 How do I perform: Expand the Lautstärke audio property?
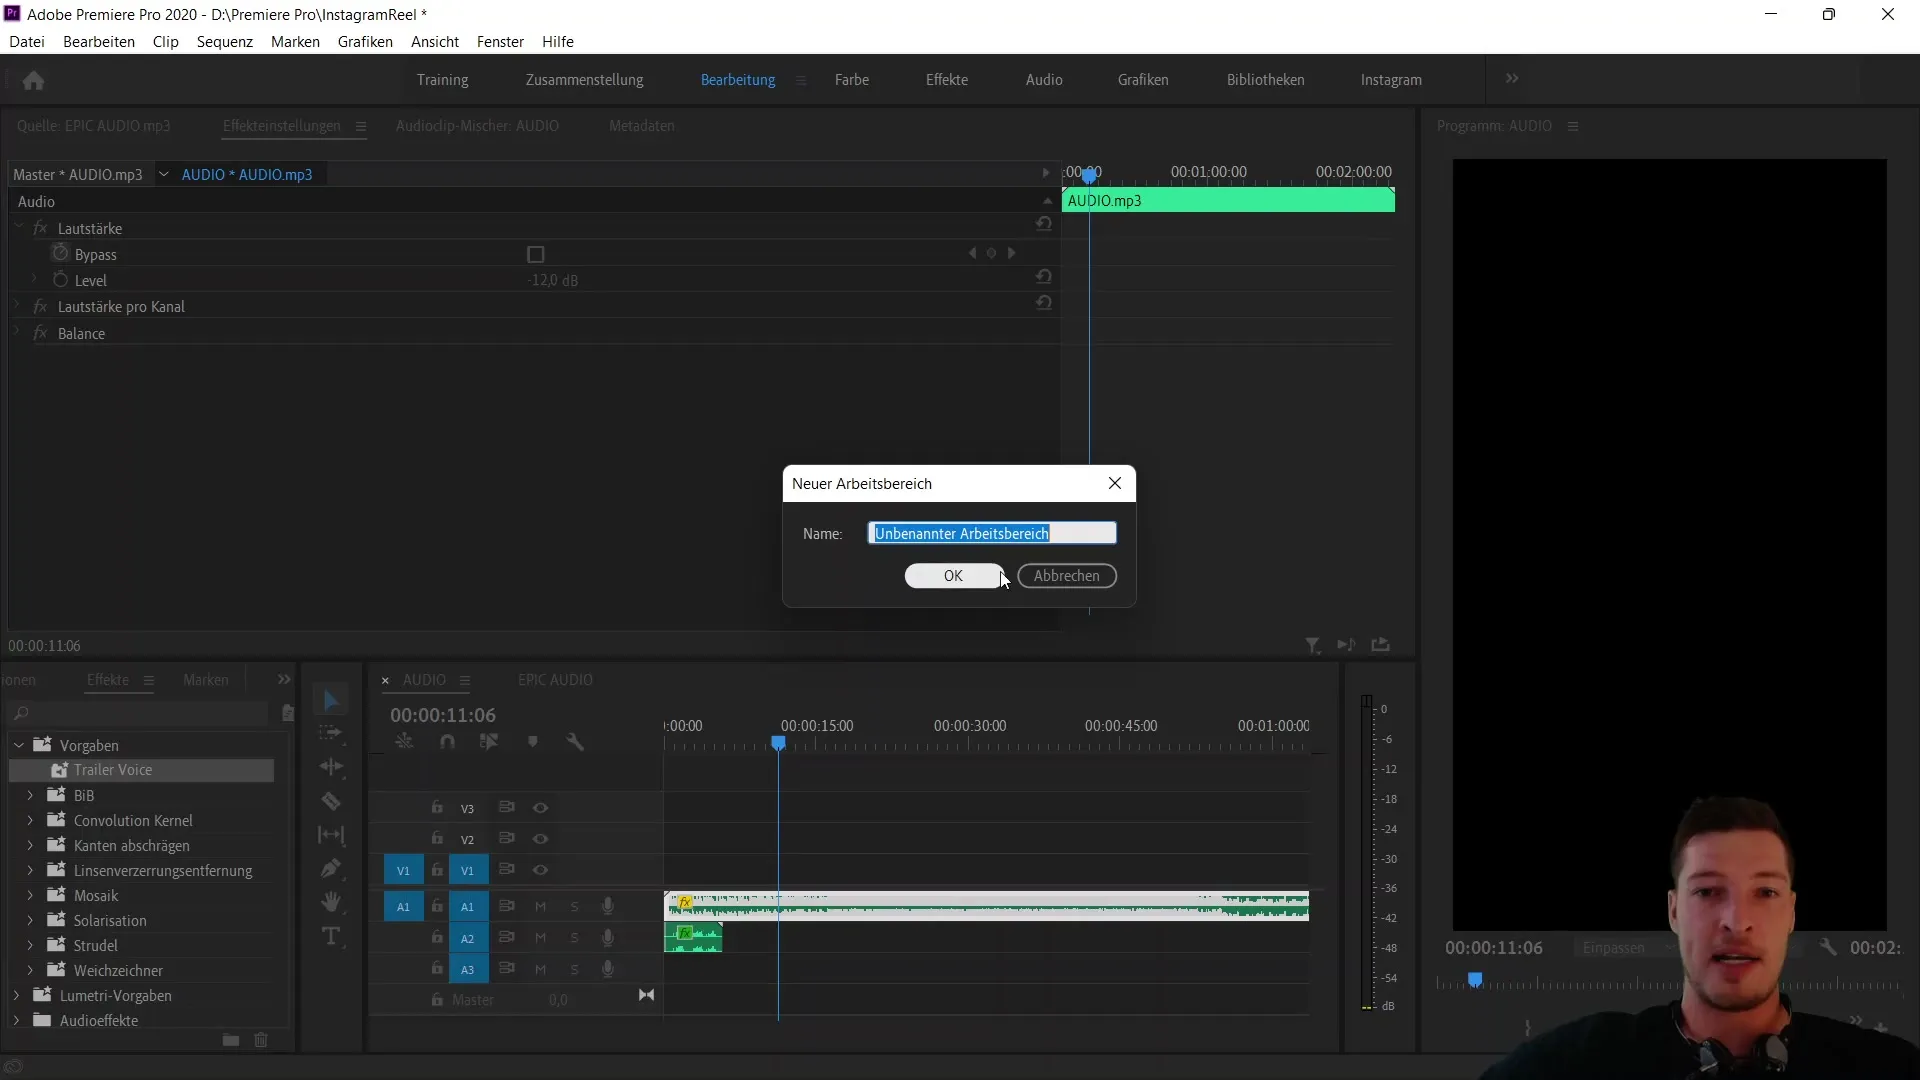click(18, 228)
